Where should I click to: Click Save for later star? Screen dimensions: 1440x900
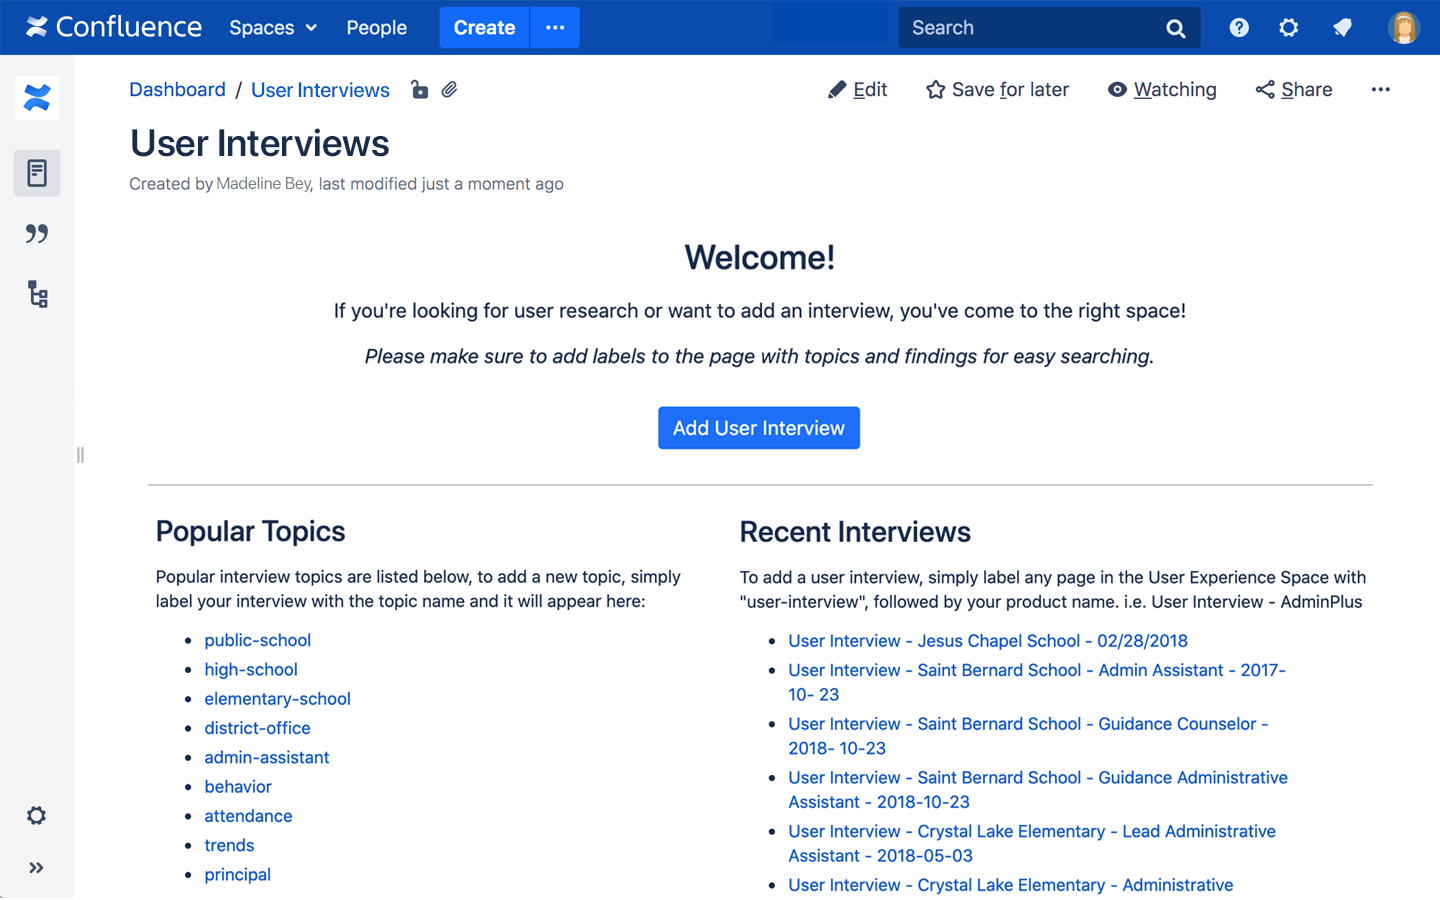997,90
